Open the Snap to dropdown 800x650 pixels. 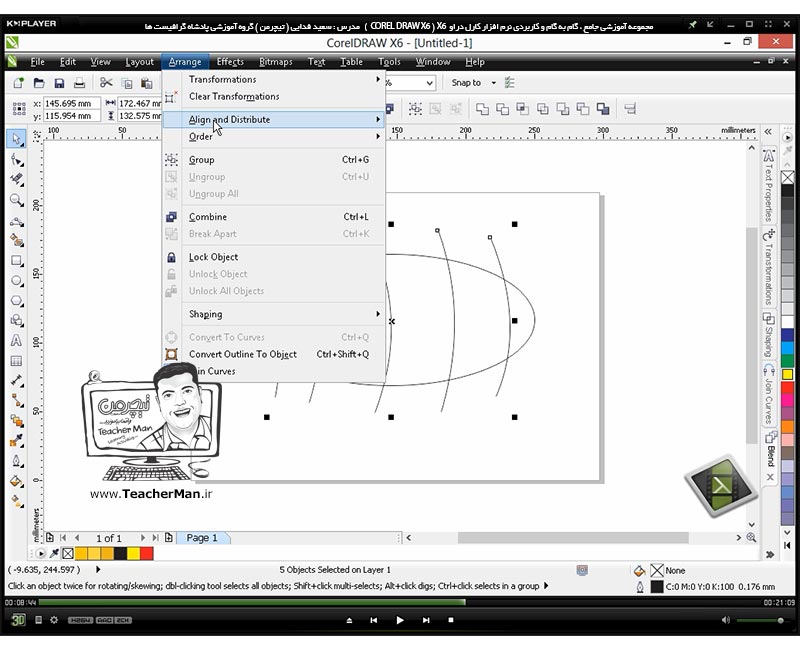point(493,83)
